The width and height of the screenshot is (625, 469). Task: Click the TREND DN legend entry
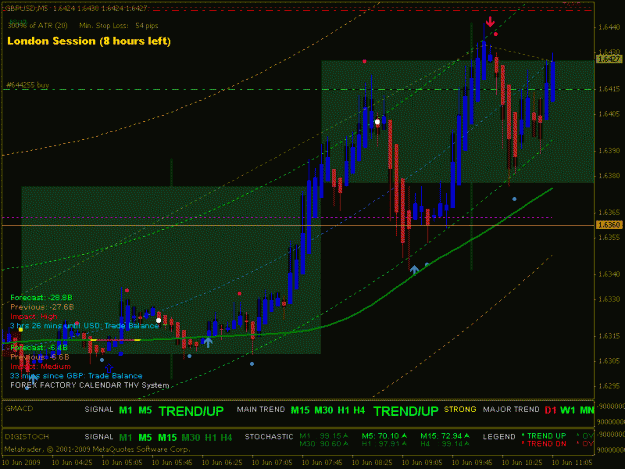point(544,444)
